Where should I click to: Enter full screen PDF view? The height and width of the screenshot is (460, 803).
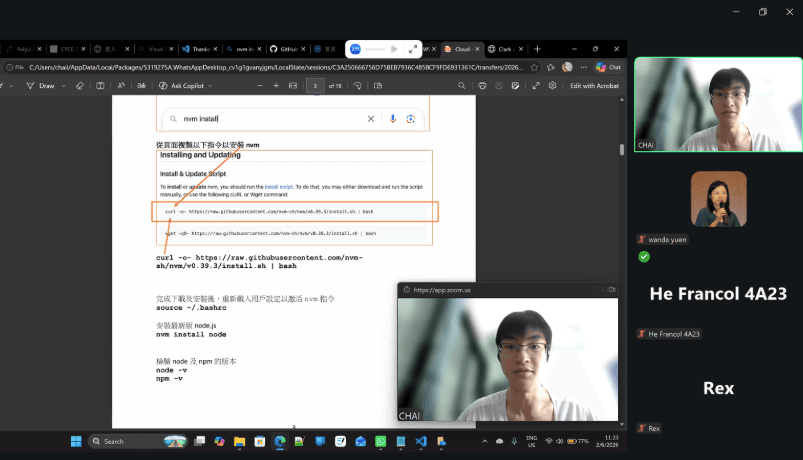(x=536, y=86)
